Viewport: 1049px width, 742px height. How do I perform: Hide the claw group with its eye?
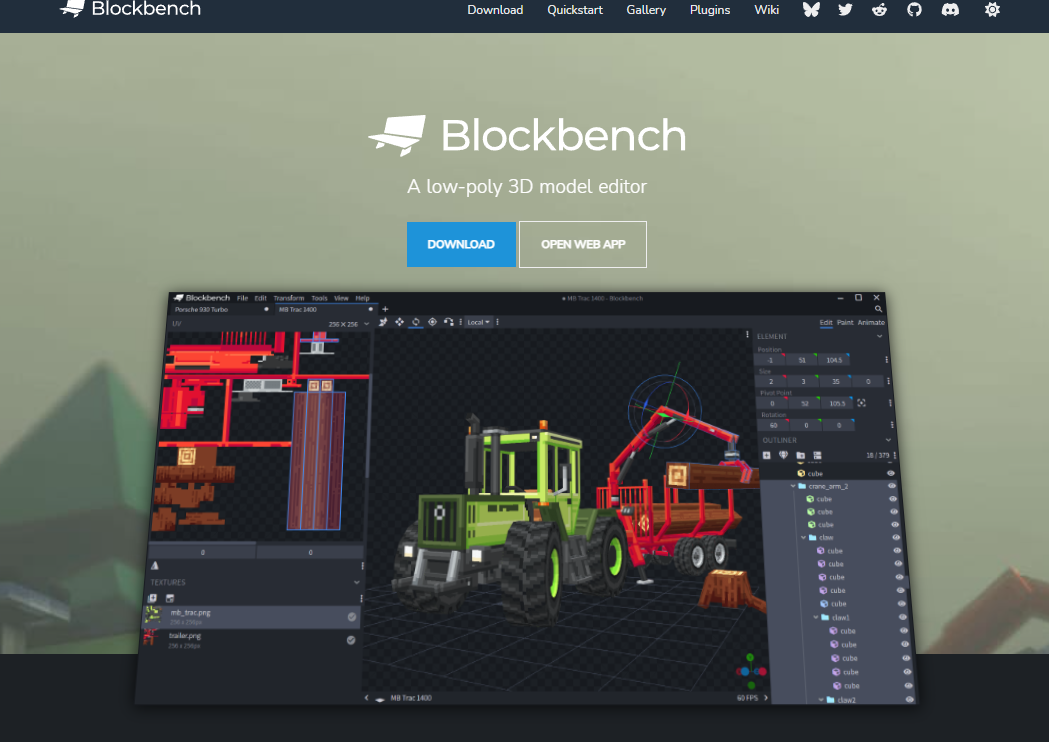(x=896, y=538)
